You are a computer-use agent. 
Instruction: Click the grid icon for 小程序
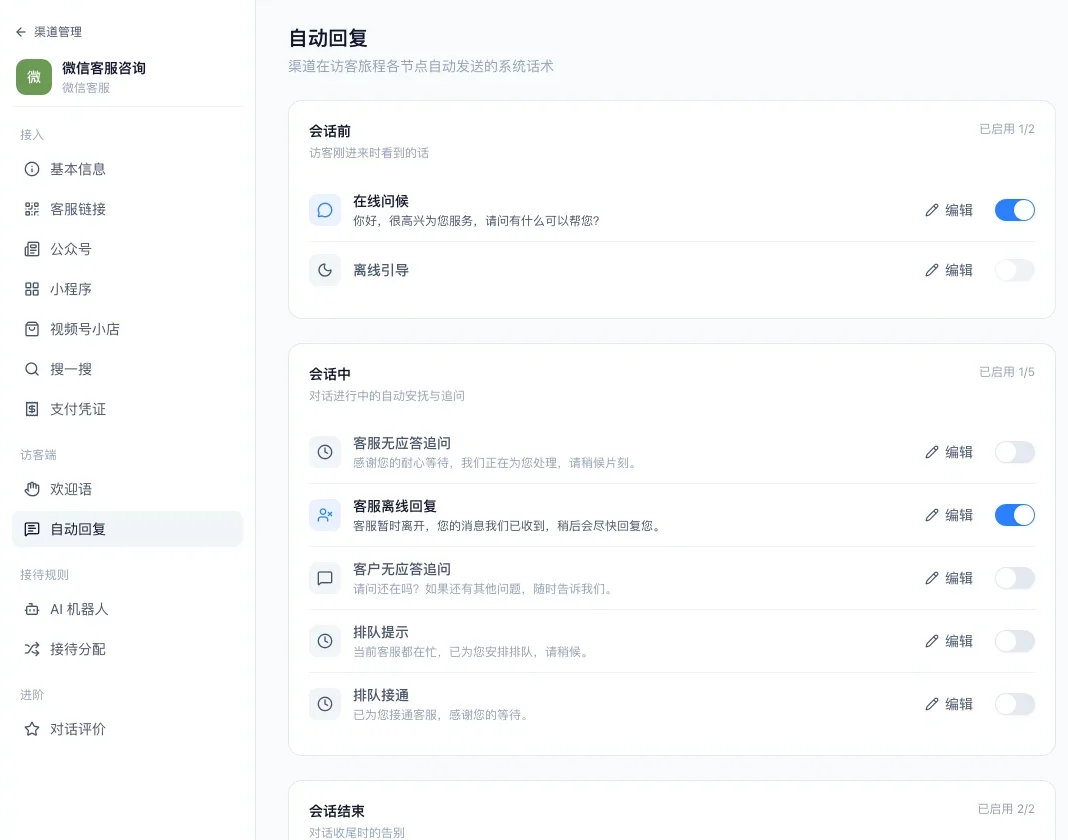click(x=32, y=290)
